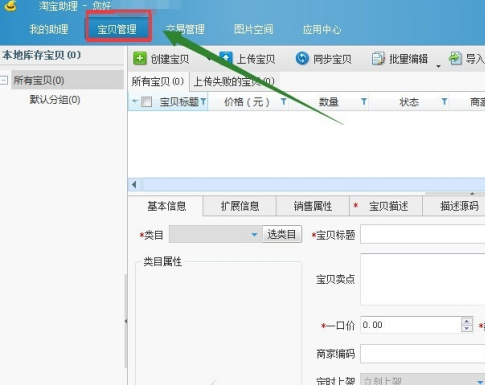Decrease 一口价 with the down stepper
Screen dimensions: 485x385
(467, 328)
